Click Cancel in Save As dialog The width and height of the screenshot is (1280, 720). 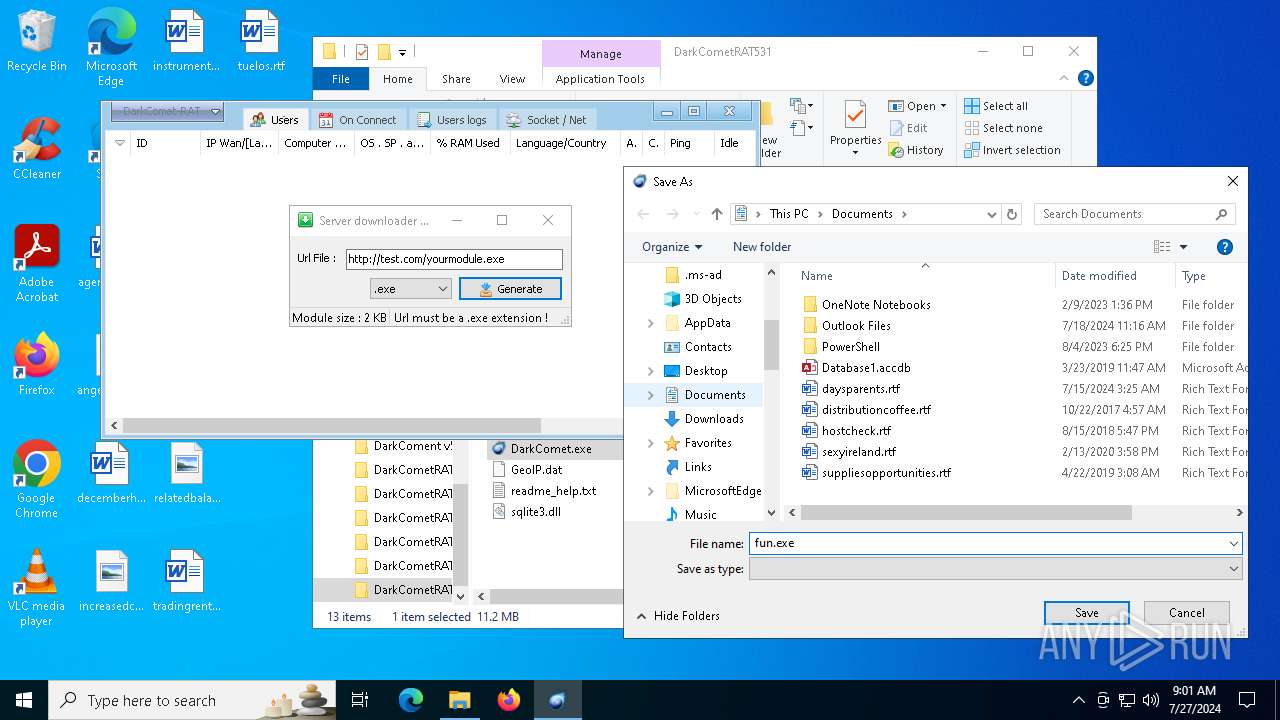click(x=1187, y=613)
